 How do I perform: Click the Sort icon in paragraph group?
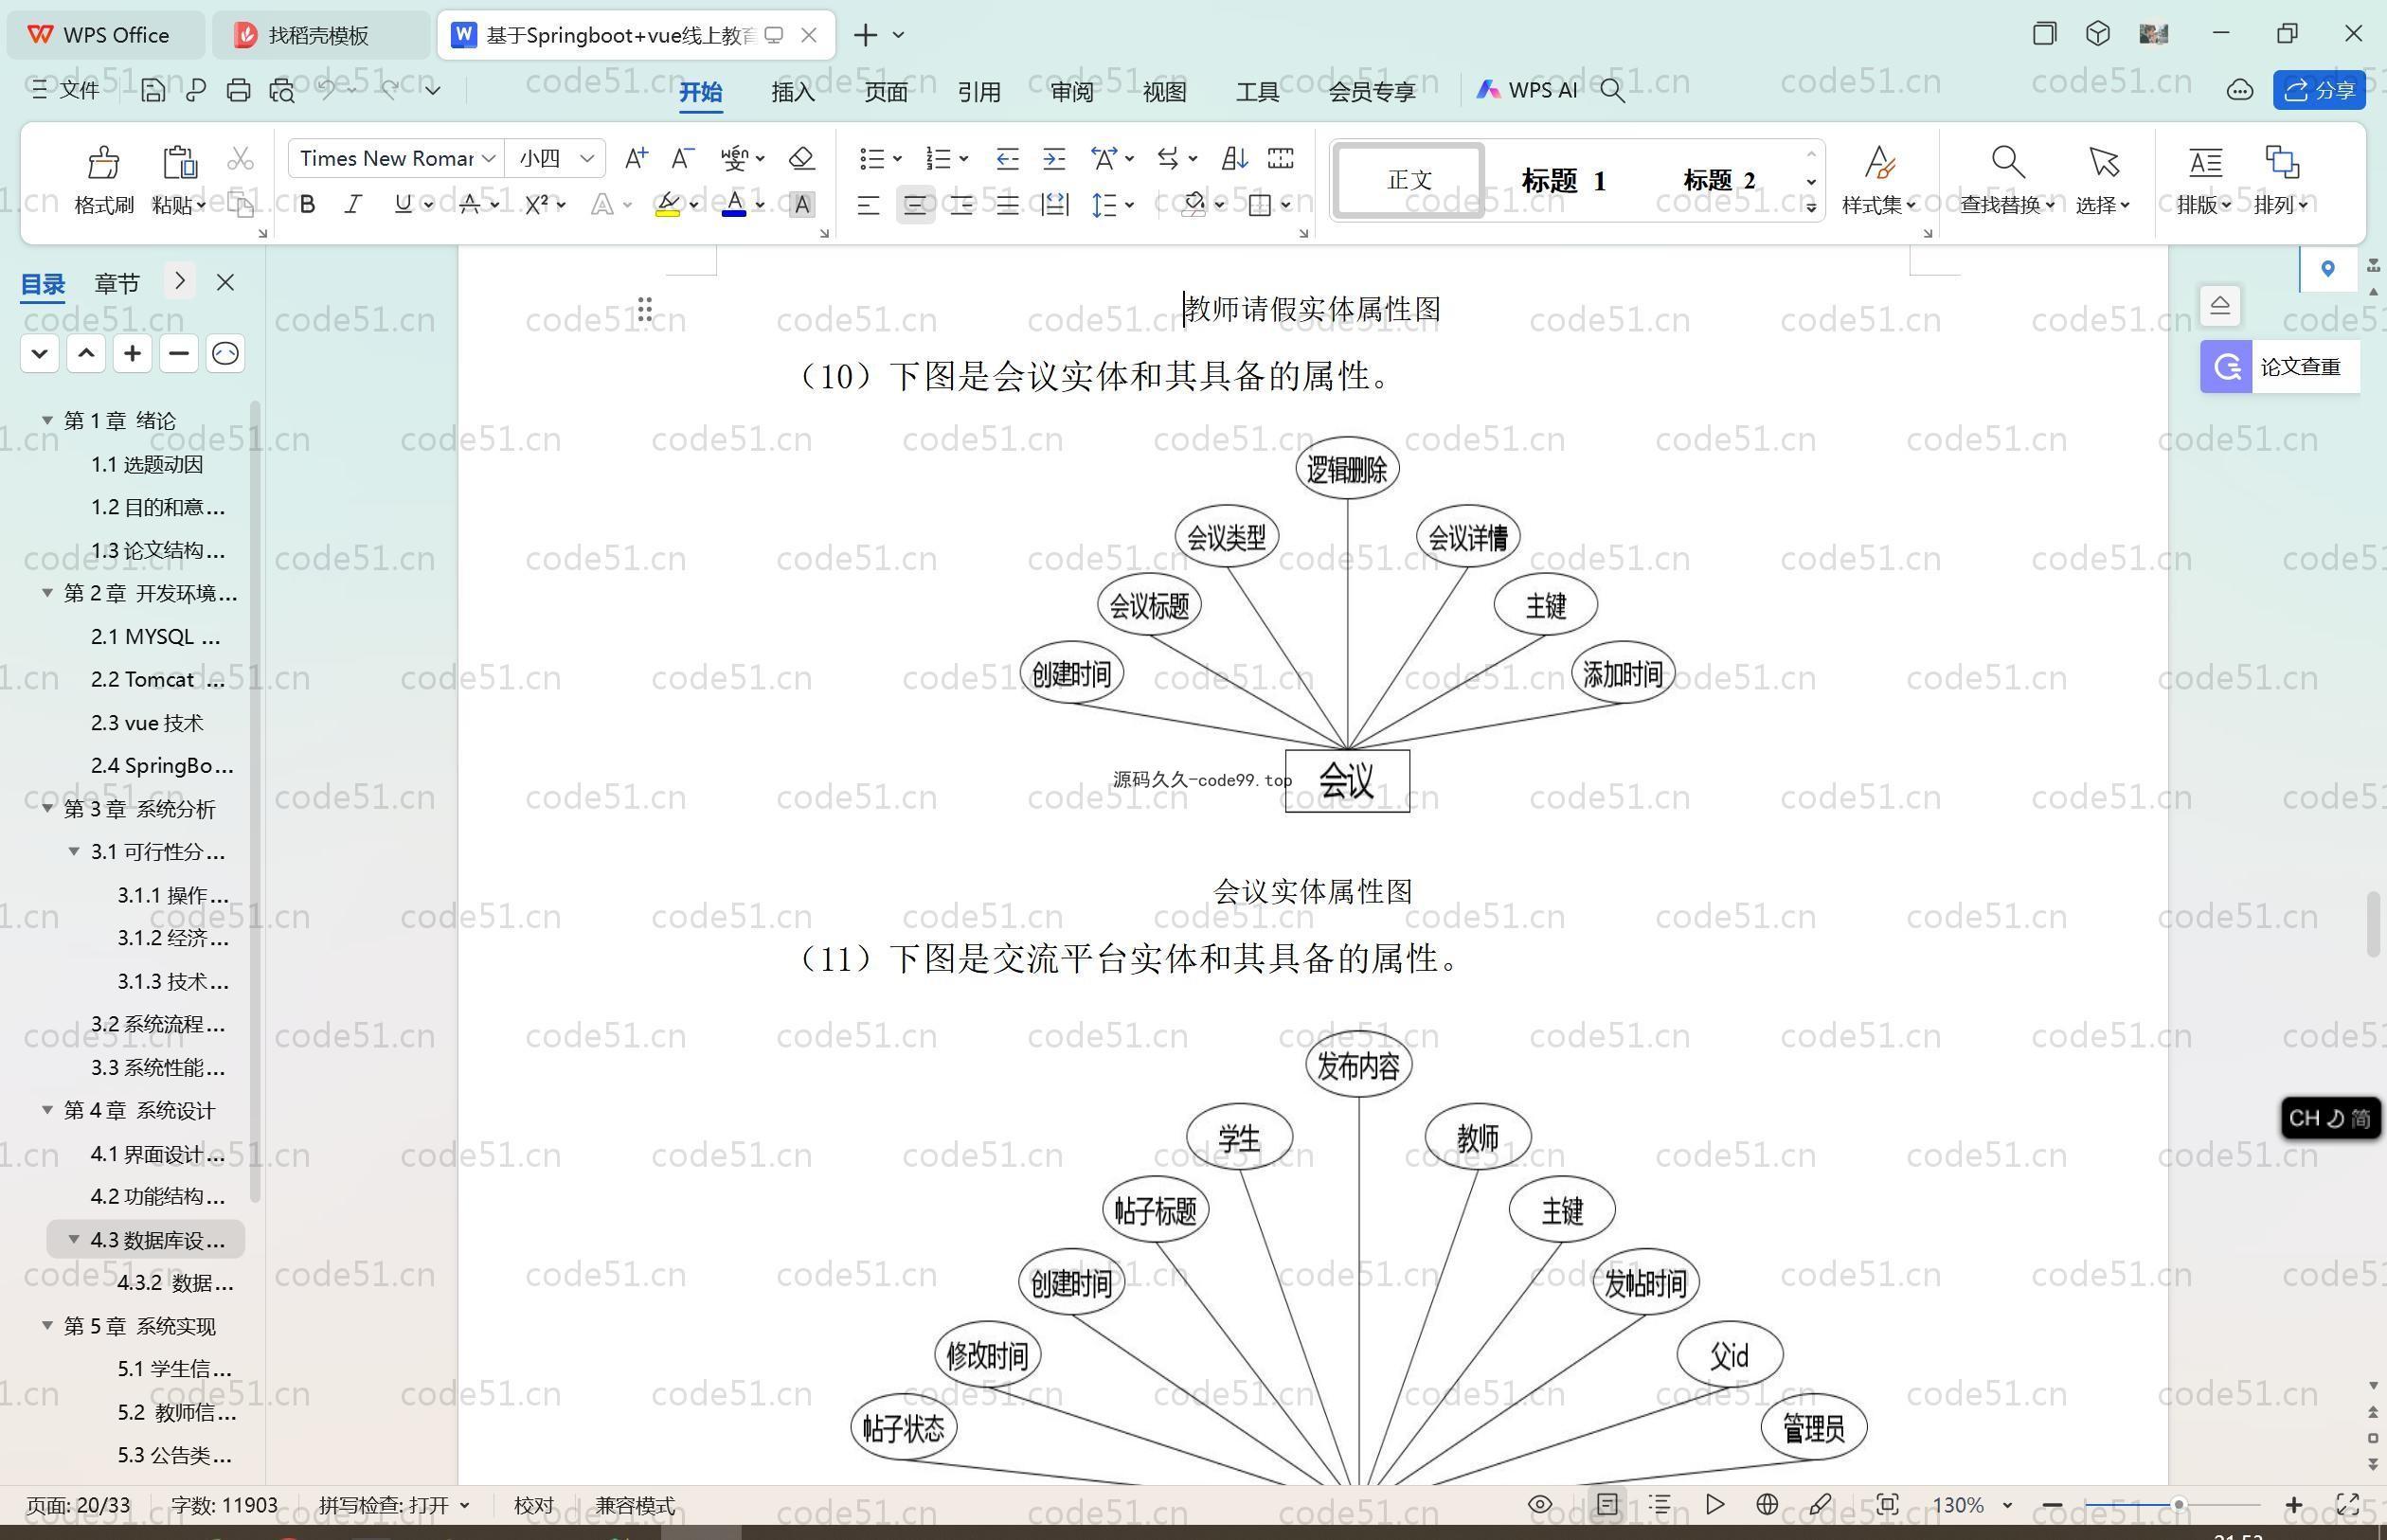[x=1235, y=158]
